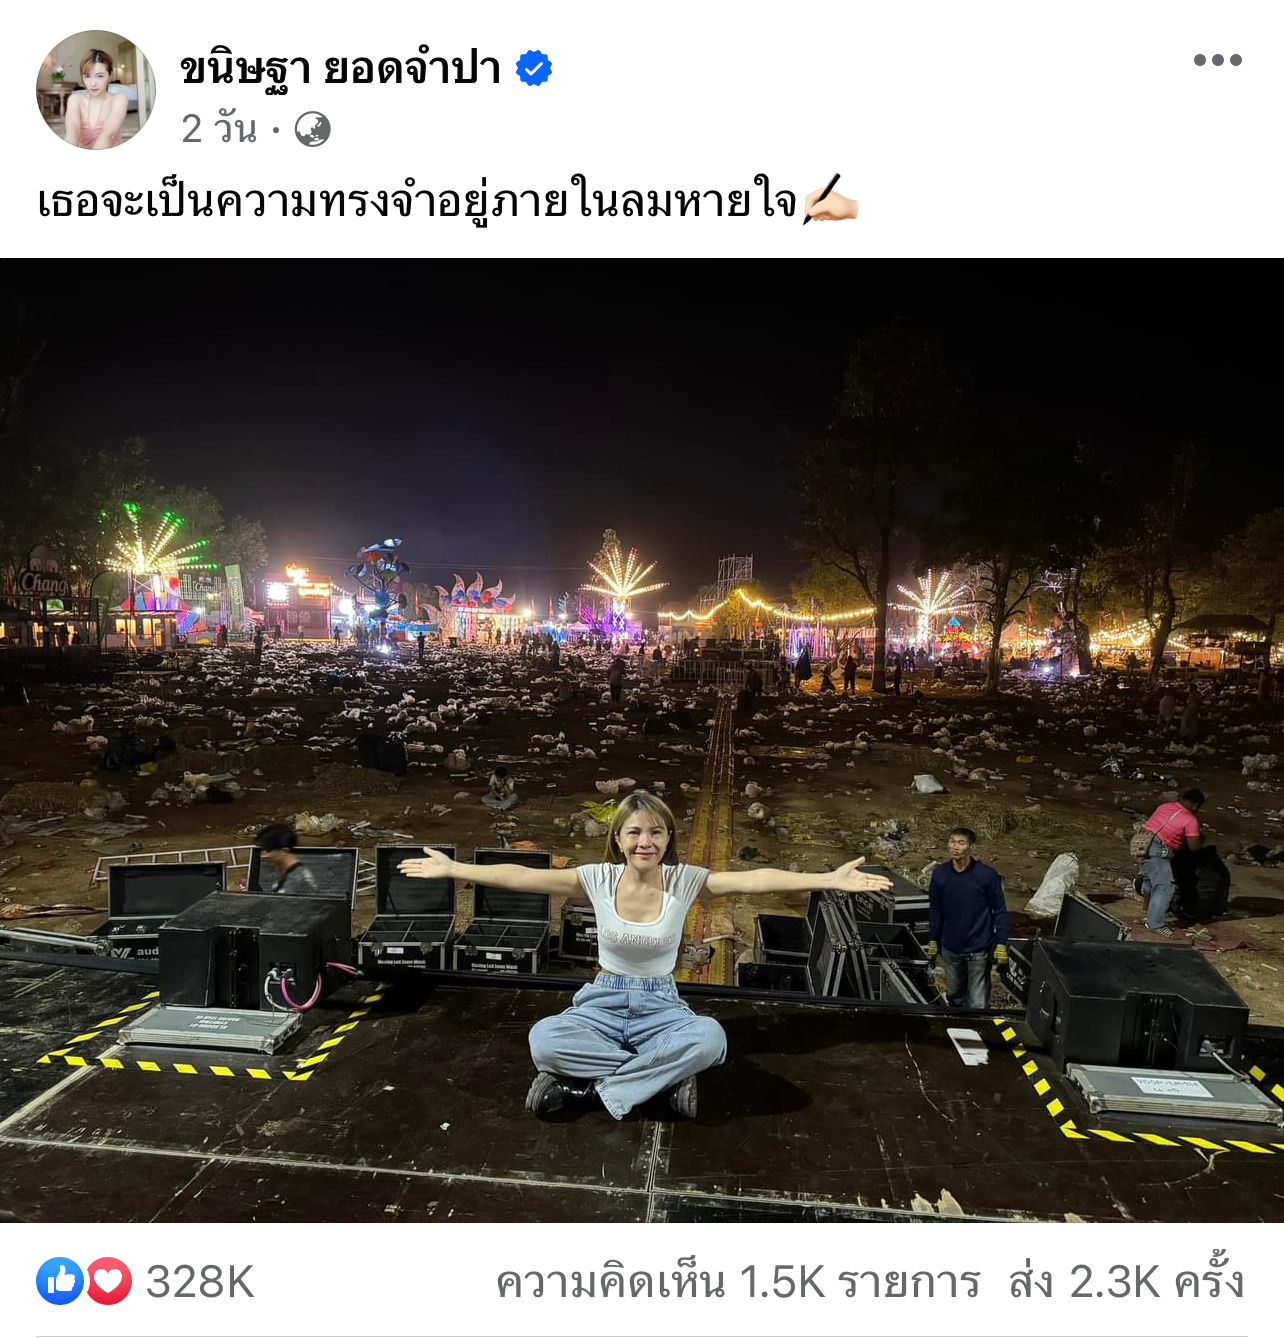1284x1338 pixels.
Task: Open ความคิดเห็น 1.5K รายการ comments
Action: (x=738, y=1282)
